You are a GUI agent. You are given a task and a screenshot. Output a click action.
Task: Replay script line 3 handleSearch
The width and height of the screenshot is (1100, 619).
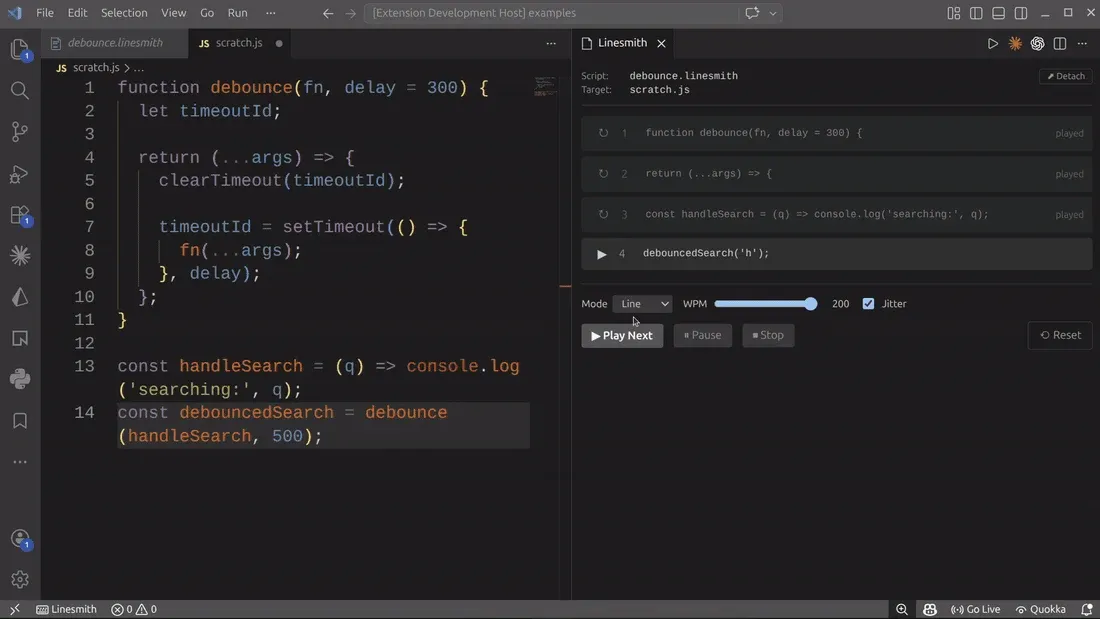tap(603, 214)
